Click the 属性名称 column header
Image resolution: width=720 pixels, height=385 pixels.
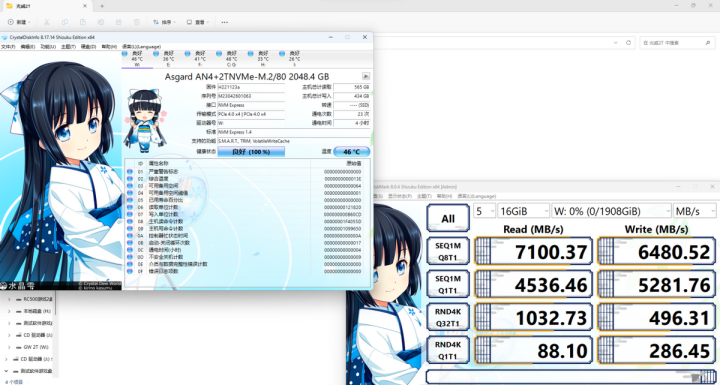click(x=159, y=164)
